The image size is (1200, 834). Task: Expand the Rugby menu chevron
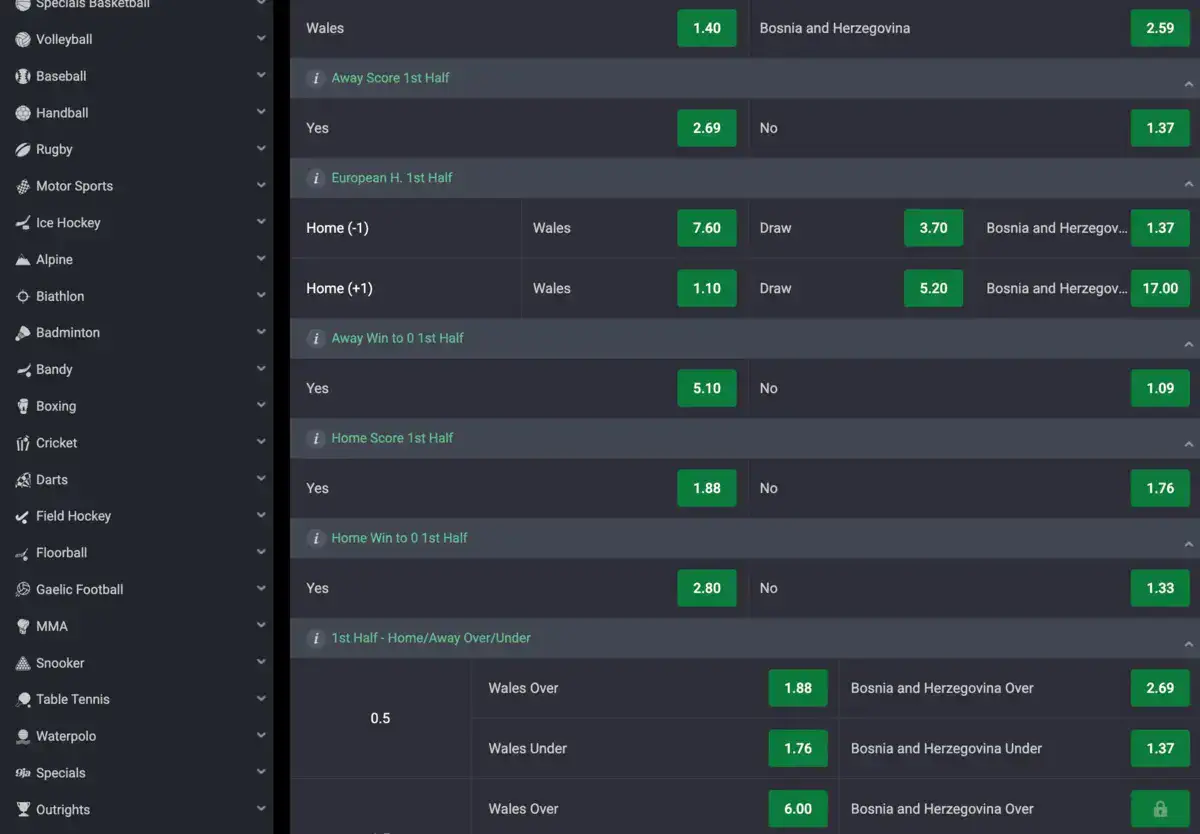[261, 148]
